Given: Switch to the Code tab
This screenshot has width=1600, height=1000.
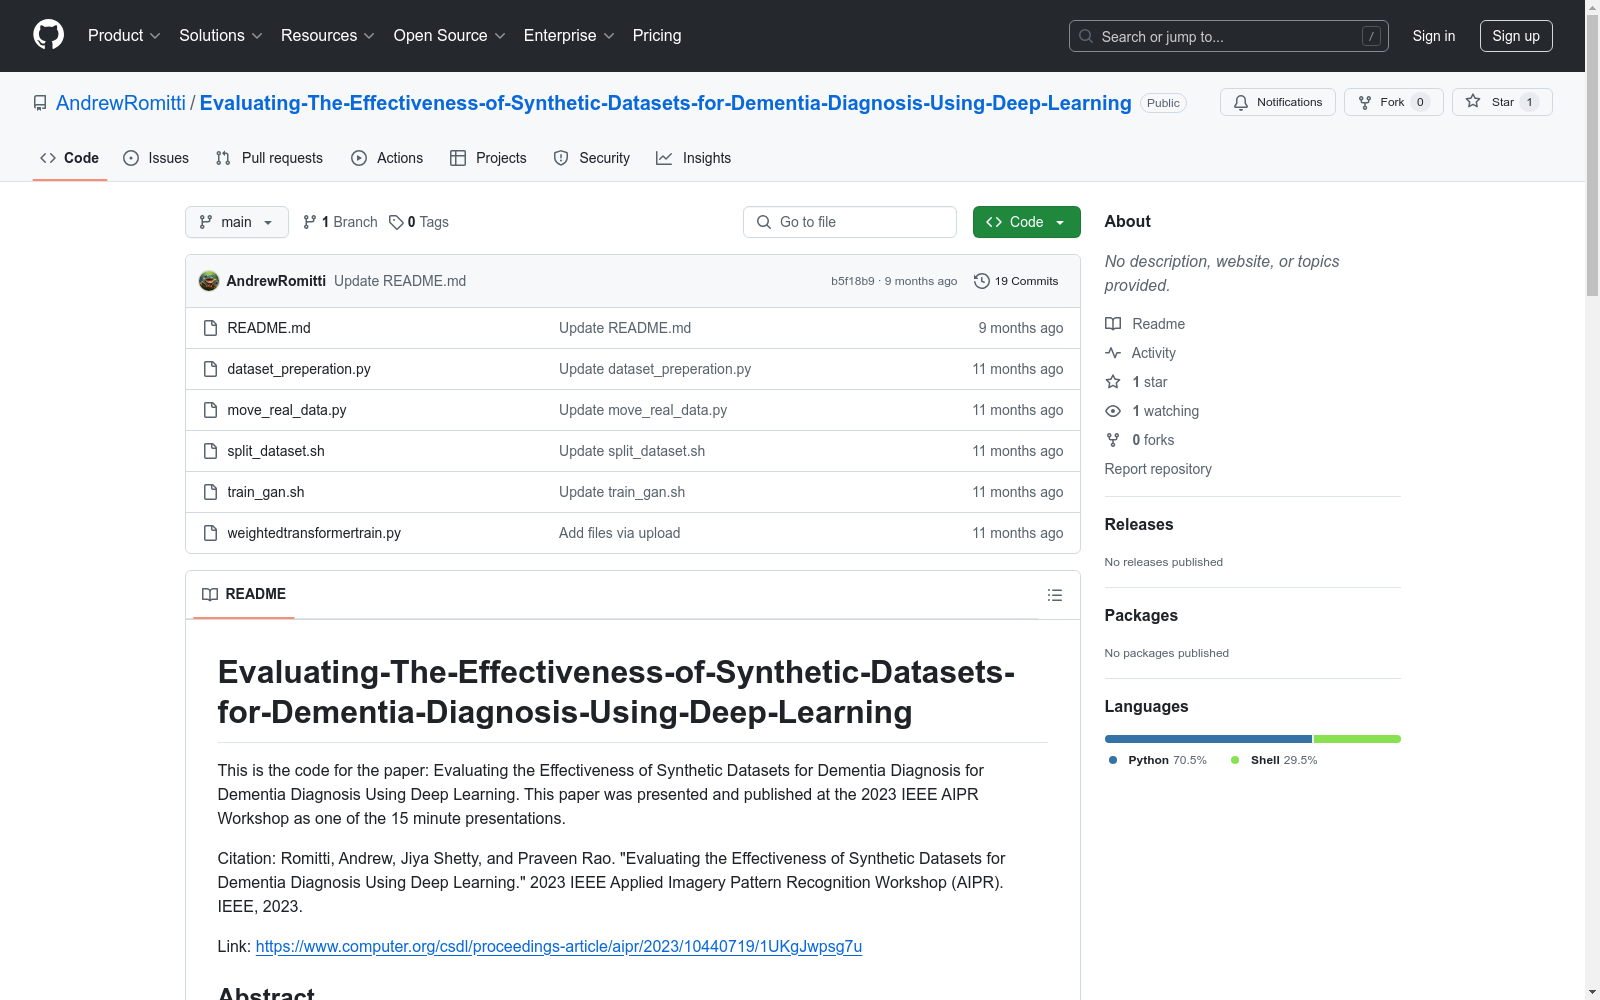Looking at the screenshot, I should click(x=69, y=158).
